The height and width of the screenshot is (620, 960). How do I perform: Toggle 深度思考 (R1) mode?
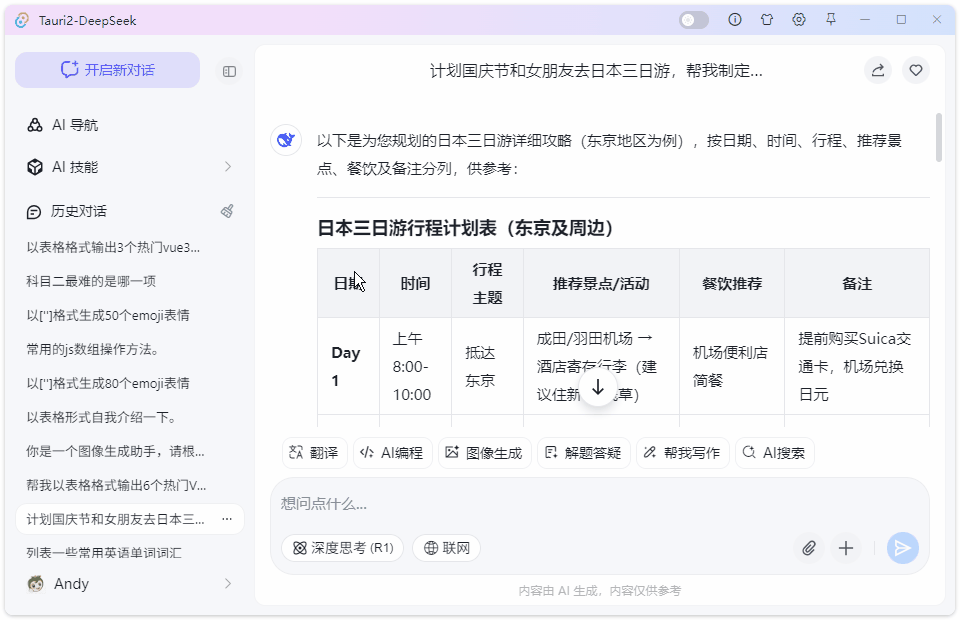[x=342, y=548]
